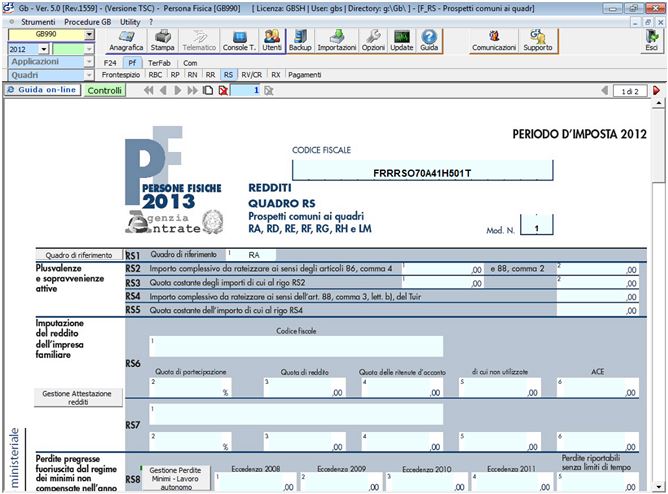The width and height of the screenshot is (668, 494).
Task: Click the module number input field
Action: pos(246,90)
